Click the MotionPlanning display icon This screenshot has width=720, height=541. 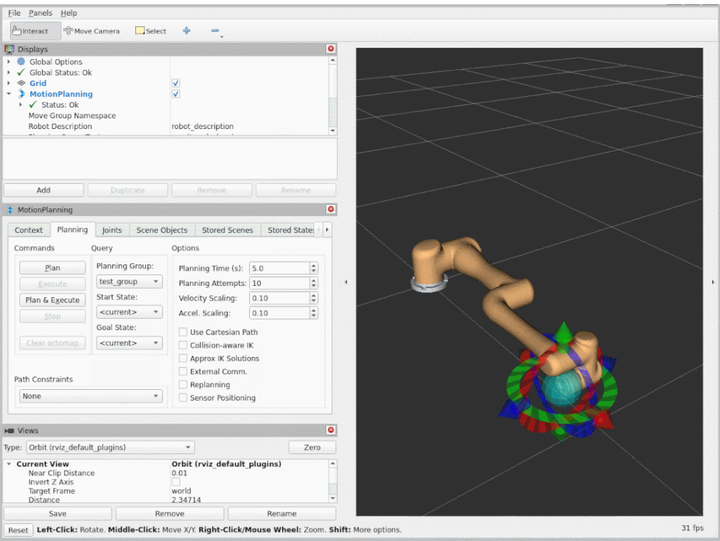click(21, 94)
